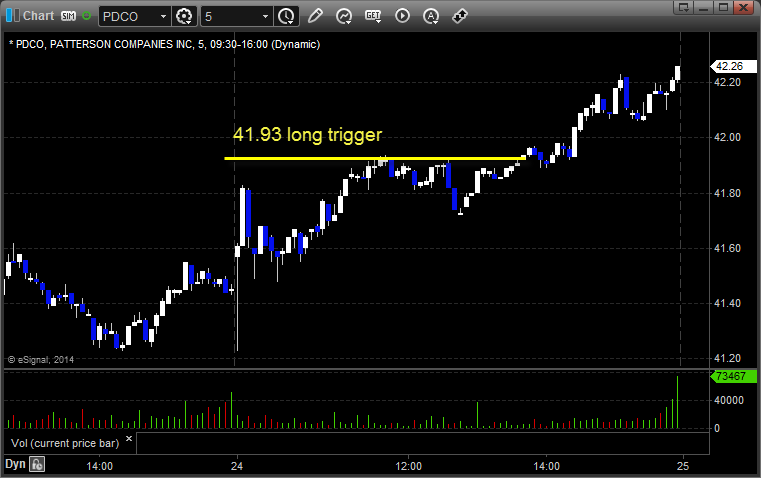Click the SIM simulated trading badge
761x478 pixels.
coord(68,16)
